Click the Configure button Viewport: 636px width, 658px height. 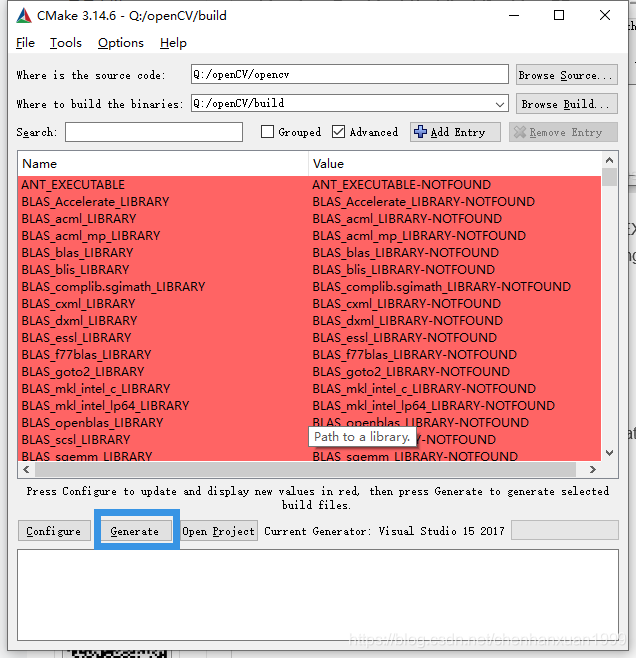click(54, 531)
